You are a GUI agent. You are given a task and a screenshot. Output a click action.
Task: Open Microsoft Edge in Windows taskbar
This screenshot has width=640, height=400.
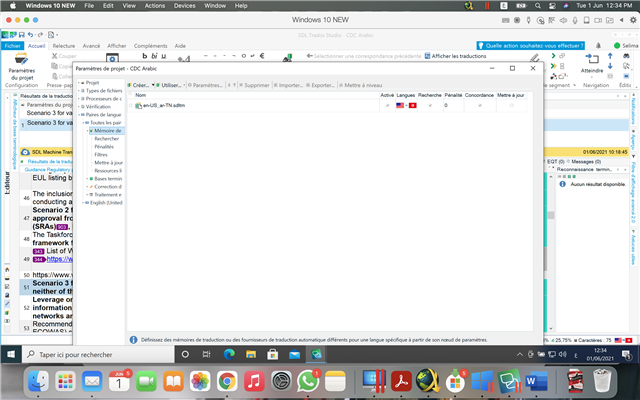click(229, 354)
